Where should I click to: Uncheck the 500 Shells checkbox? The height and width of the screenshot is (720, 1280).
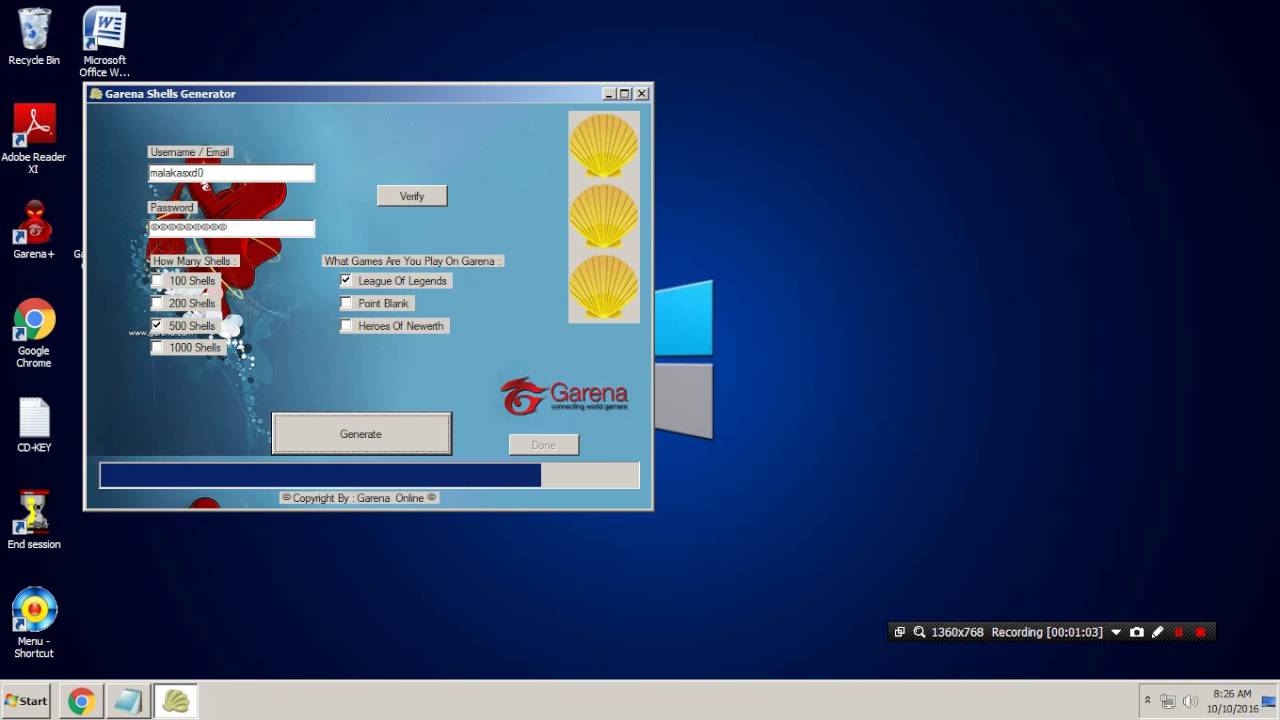[x=156, y=325]
